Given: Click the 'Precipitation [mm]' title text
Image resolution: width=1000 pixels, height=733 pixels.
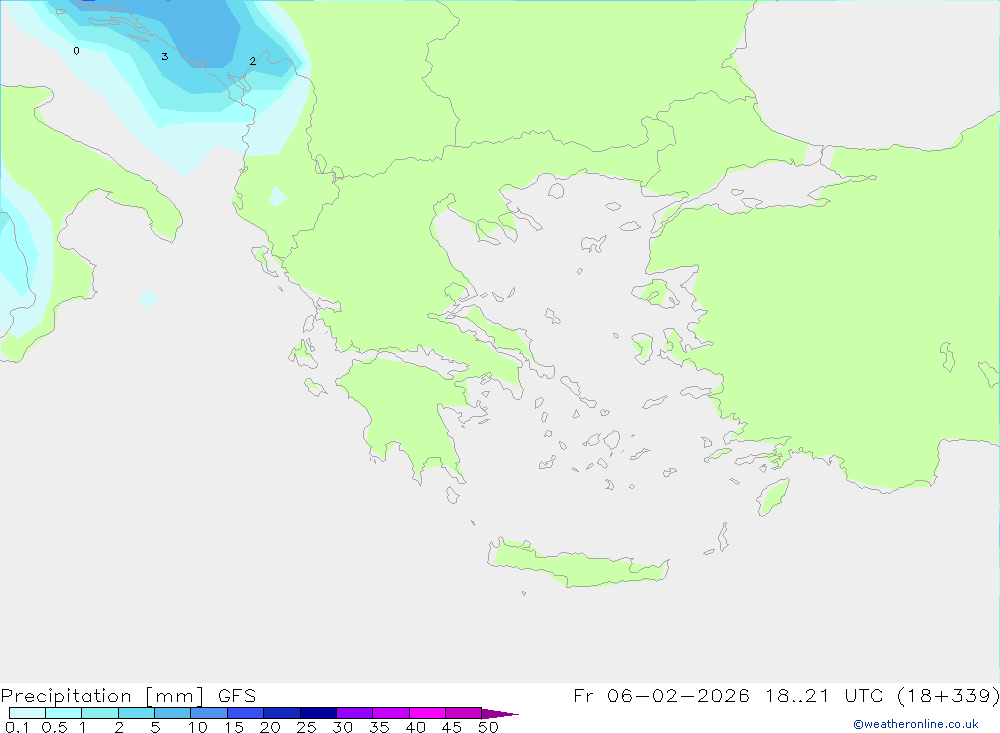Looking at the screenshot, I should [x=103, y=696].
